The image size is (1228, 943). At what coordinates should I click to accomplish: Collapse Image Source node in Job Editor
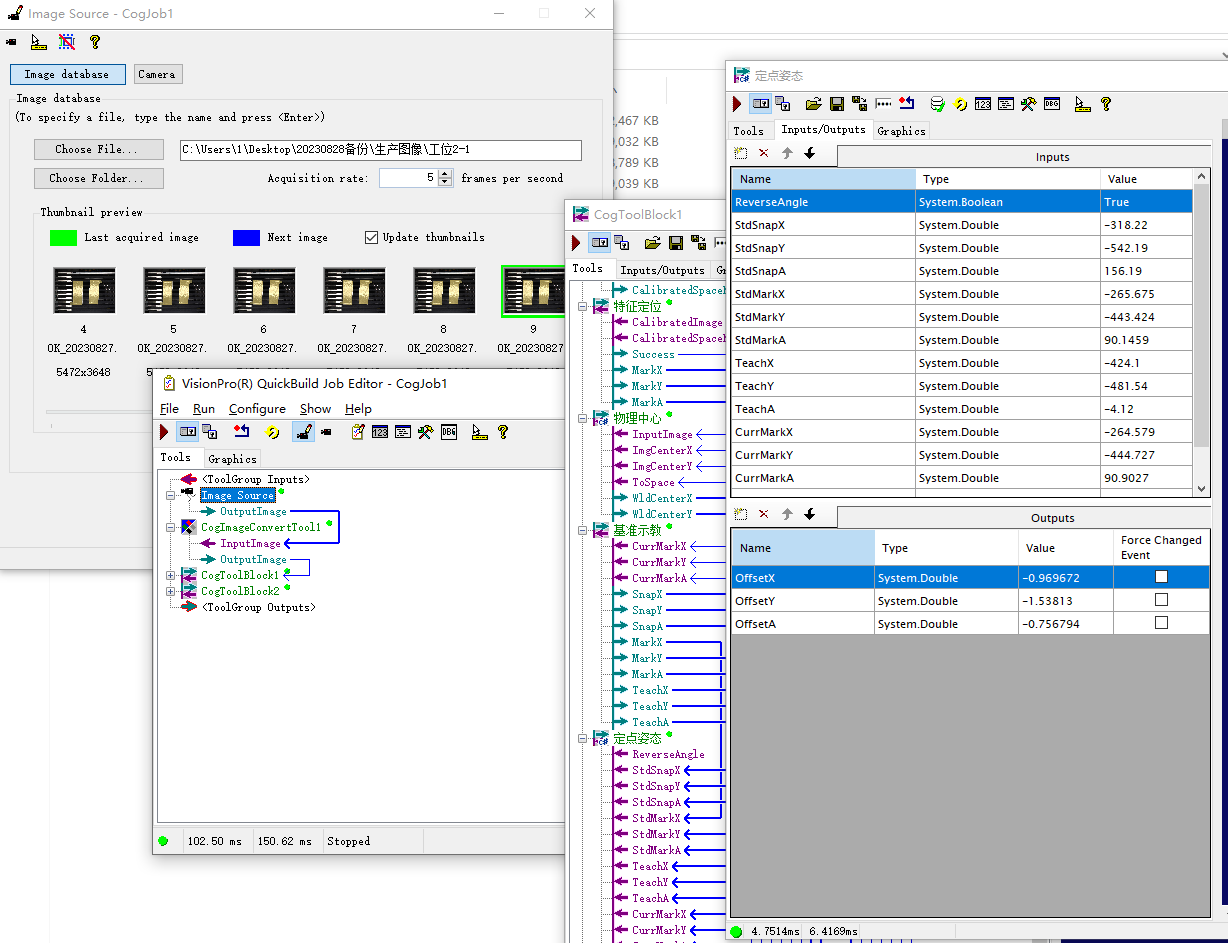click(x=171, y=495)
